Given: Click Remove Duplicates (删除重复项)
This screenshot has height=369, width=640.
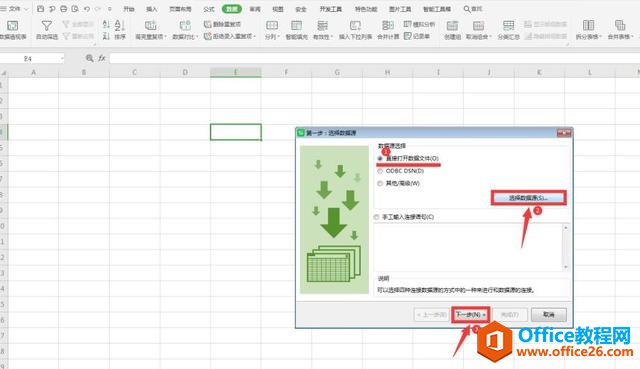Looking at the screenshot, I should [x=223, y=24].
